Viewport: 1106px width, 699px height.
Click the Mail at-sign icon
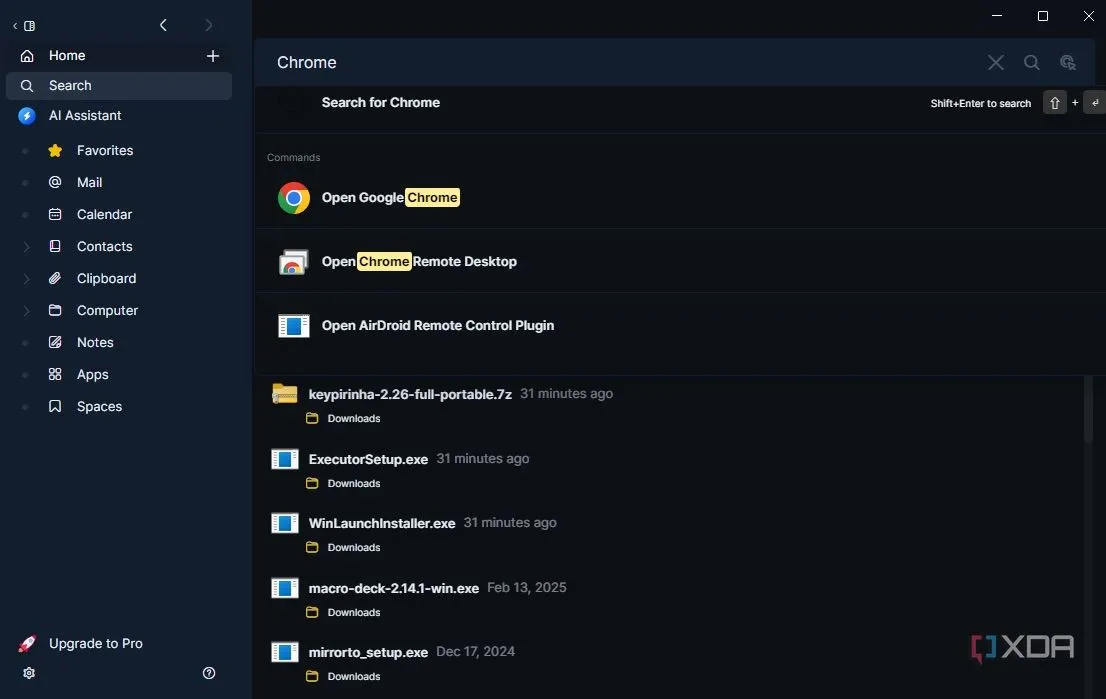pyautogui.click(x=55, y=182)
